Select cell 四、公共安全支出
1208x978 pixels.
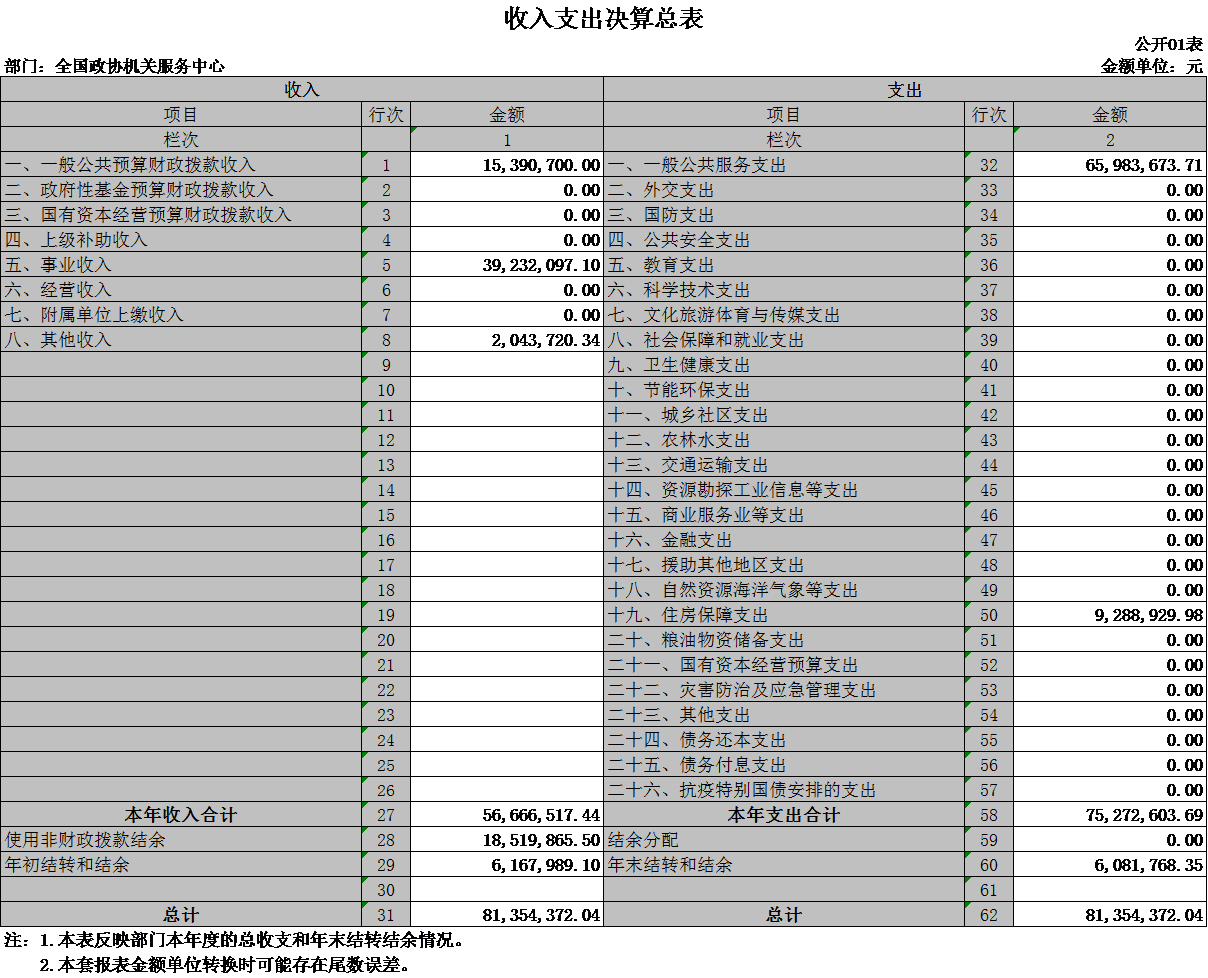[x=784, y=240]
